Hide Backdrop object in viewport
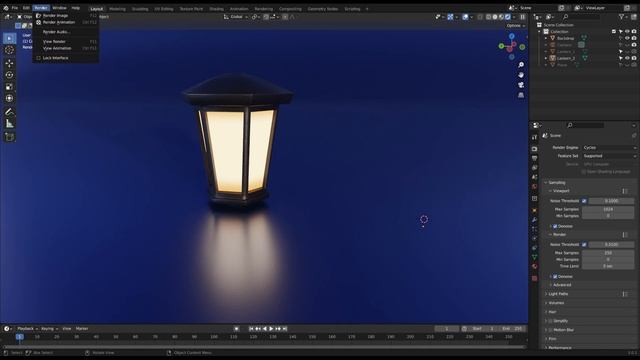The height and width of the screenshot is (360, 640). (x=627, y=38)
